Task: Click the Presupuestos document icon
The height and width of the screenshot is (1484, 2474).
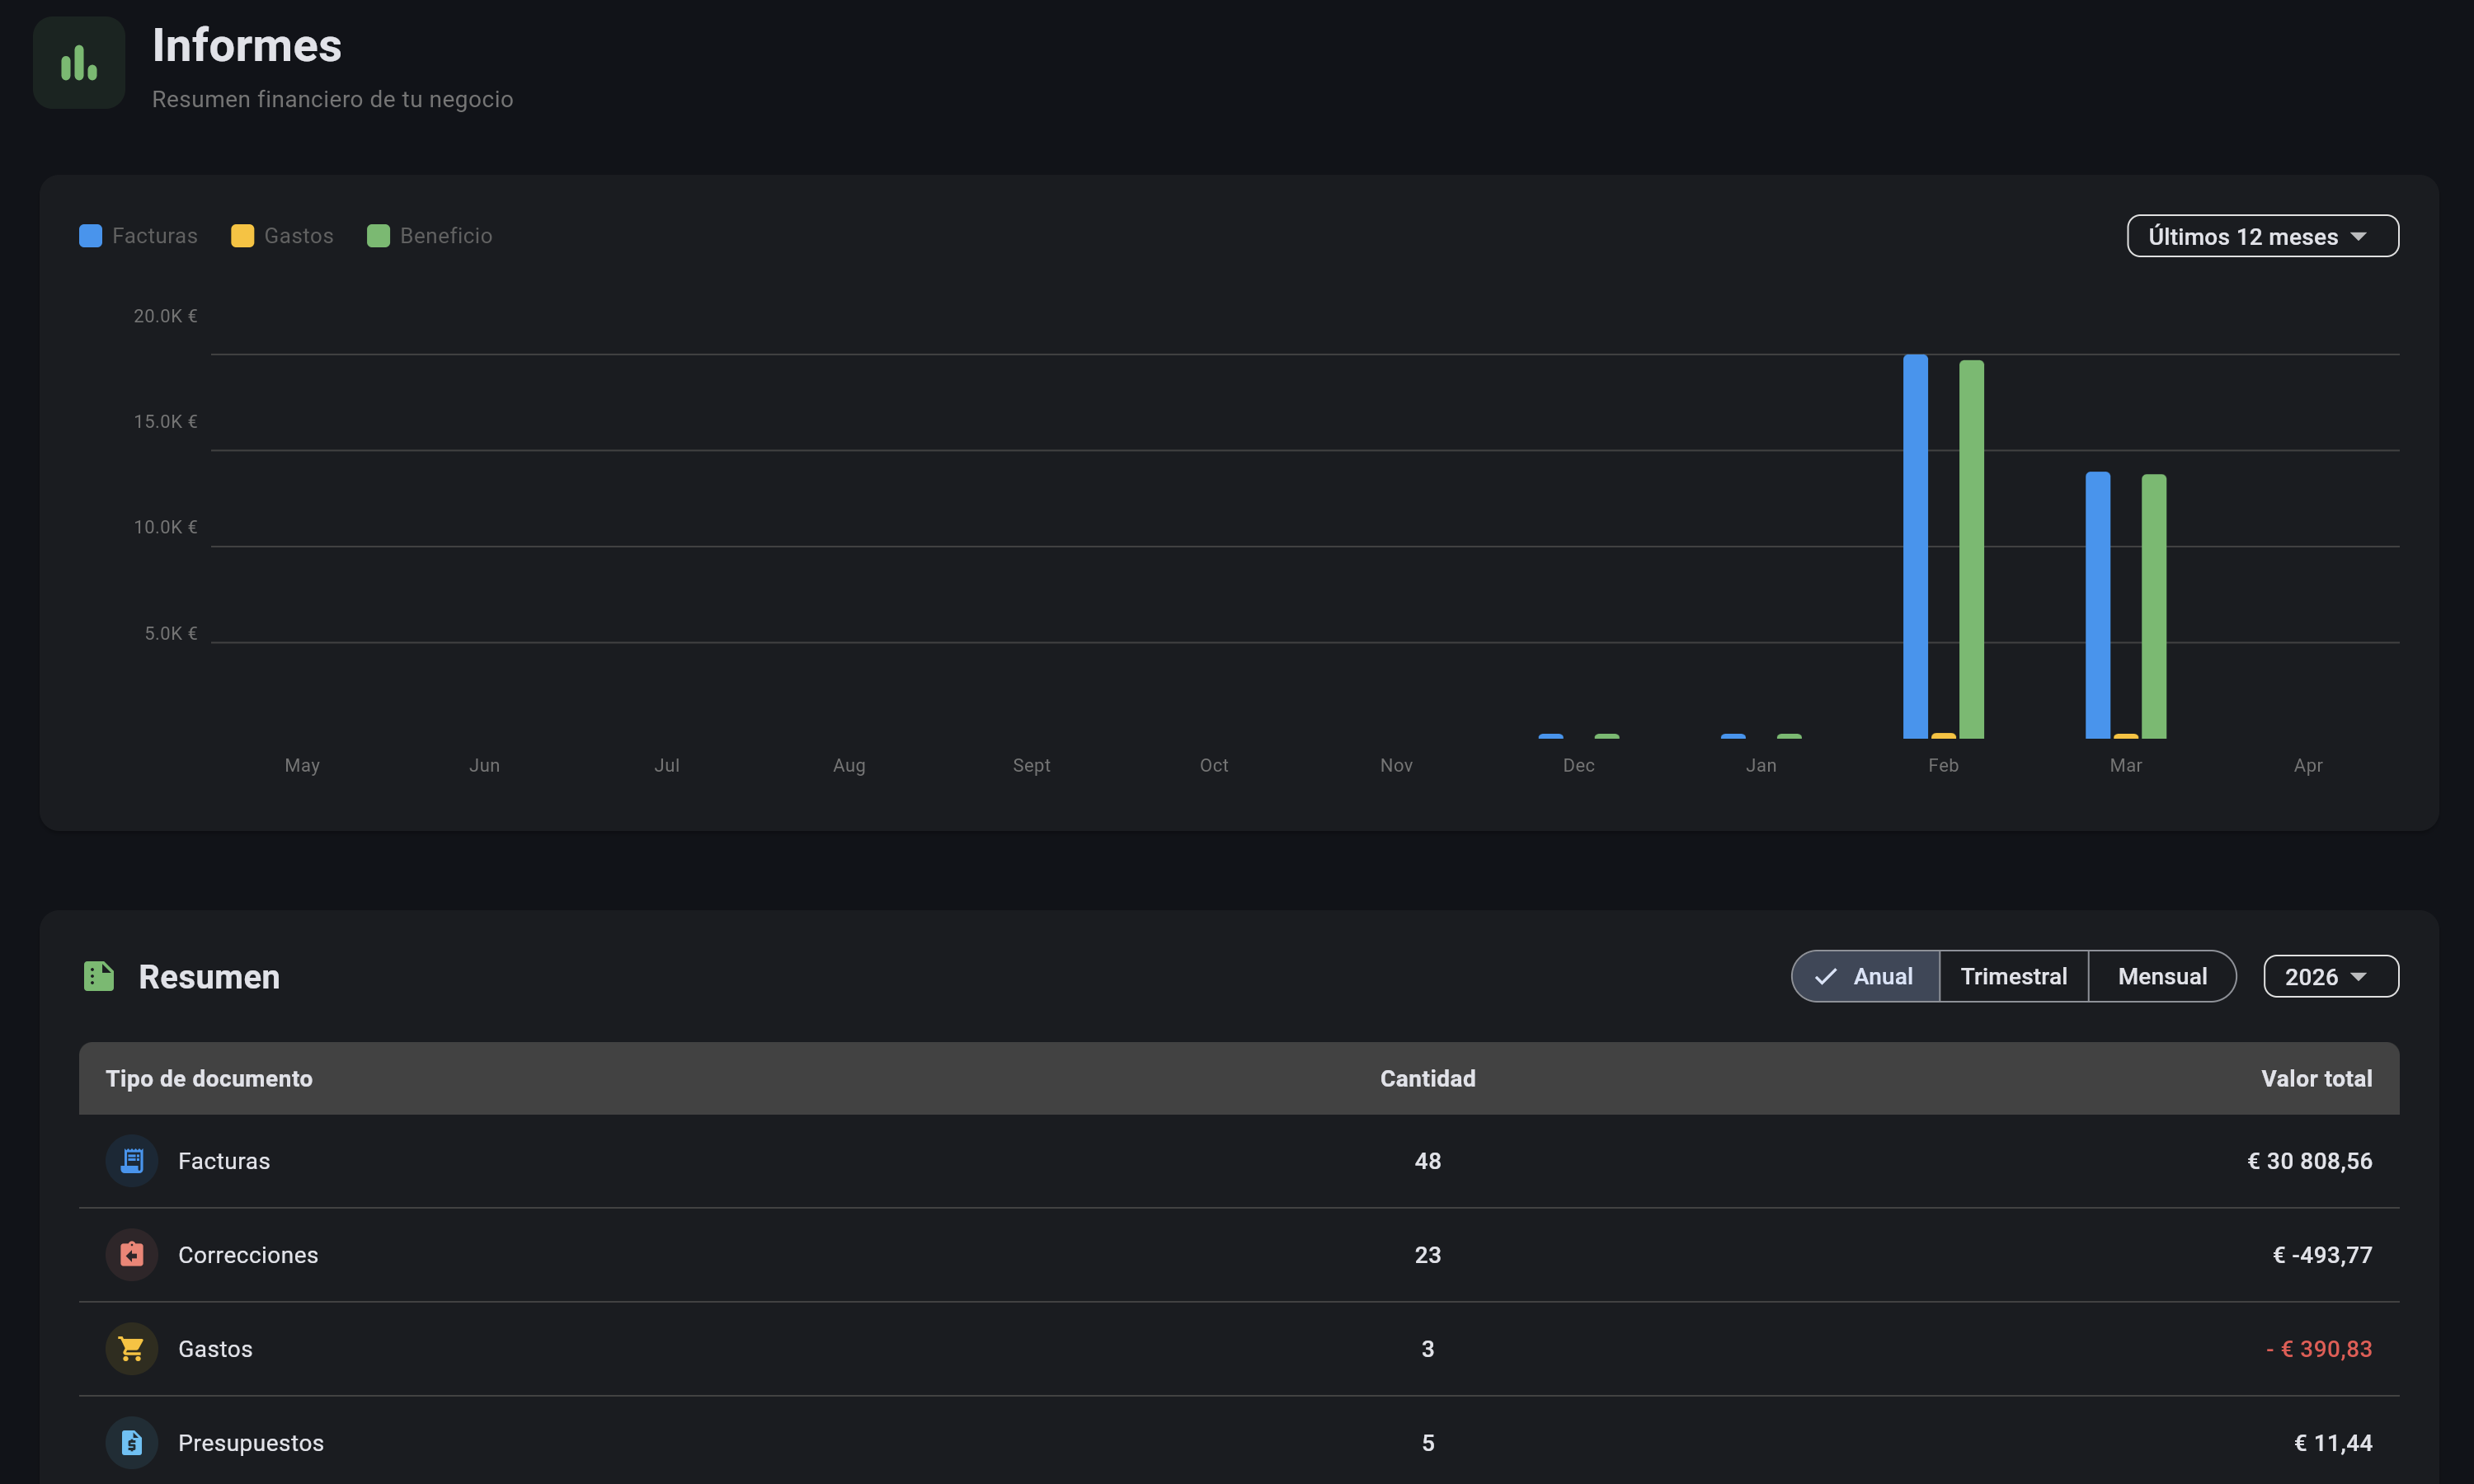Action: (132, 1443)
